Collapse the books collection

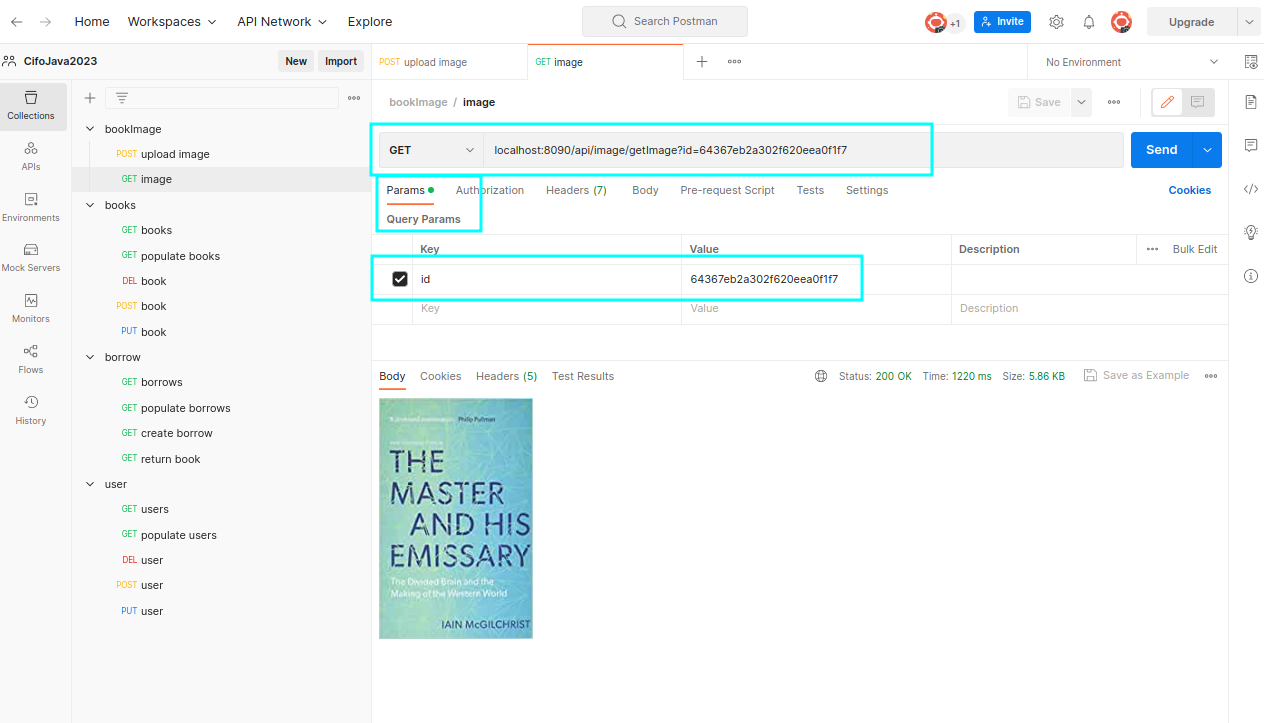[x=90, y=205]
